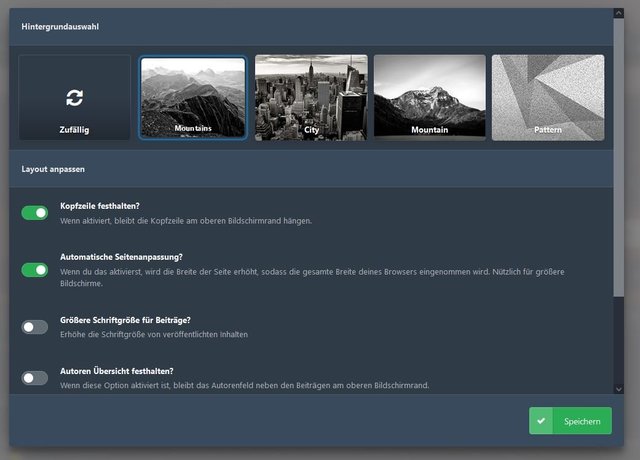Click the checkmark icon on the save button

pyautogui.click(x=541, y=421)
